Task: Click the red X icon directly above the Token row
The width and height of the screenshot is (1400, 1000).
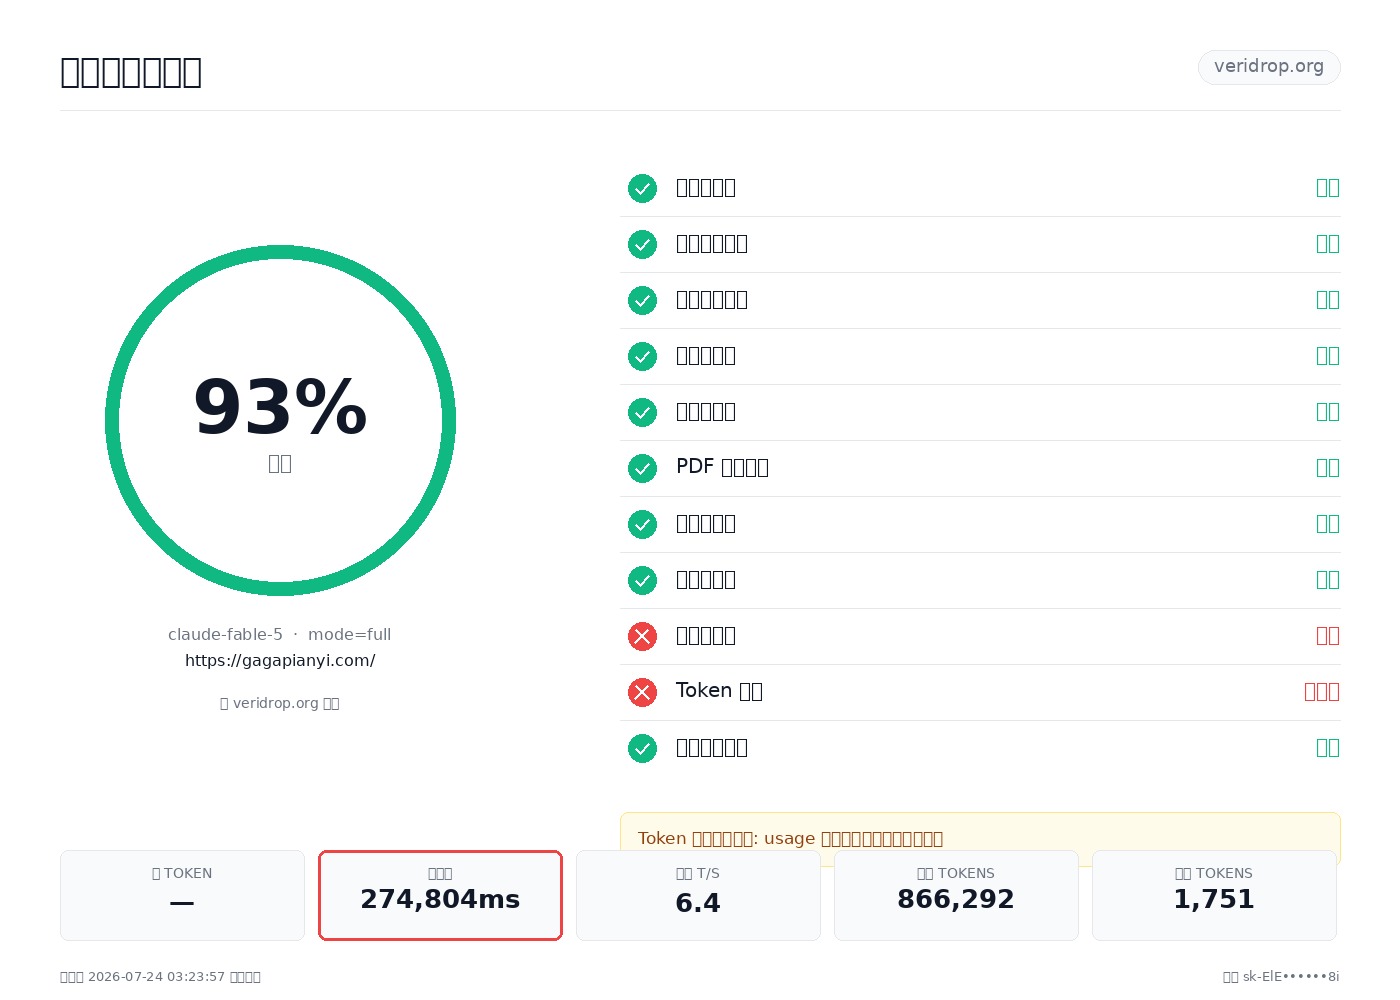Action: [642, 636]
